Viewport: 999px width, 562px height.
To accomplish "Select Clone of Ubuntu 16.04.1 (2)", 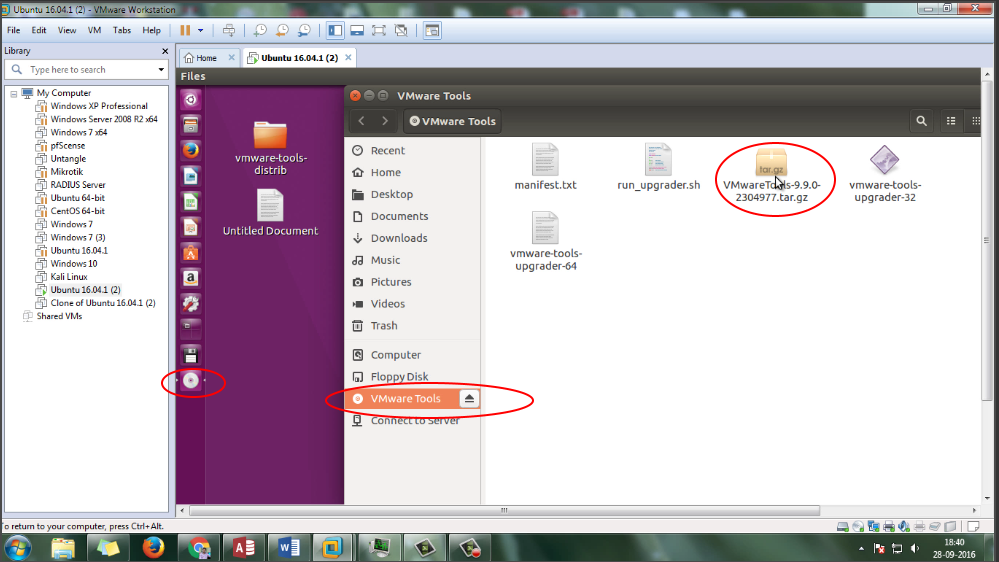I will [103, 303].
